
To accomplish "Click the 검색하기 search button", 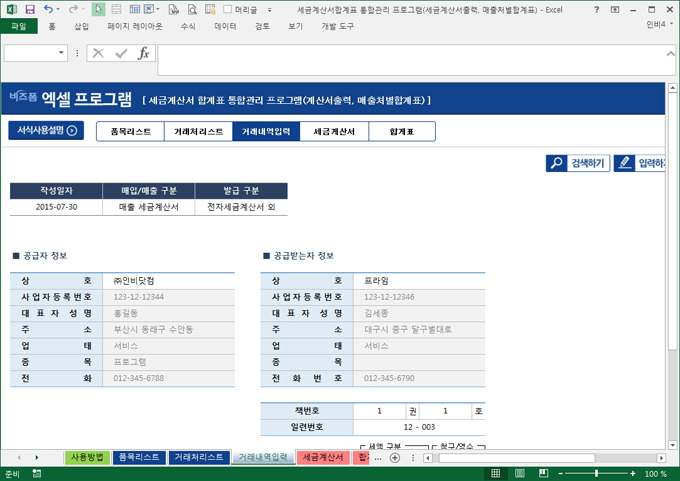I will (578, 163).
